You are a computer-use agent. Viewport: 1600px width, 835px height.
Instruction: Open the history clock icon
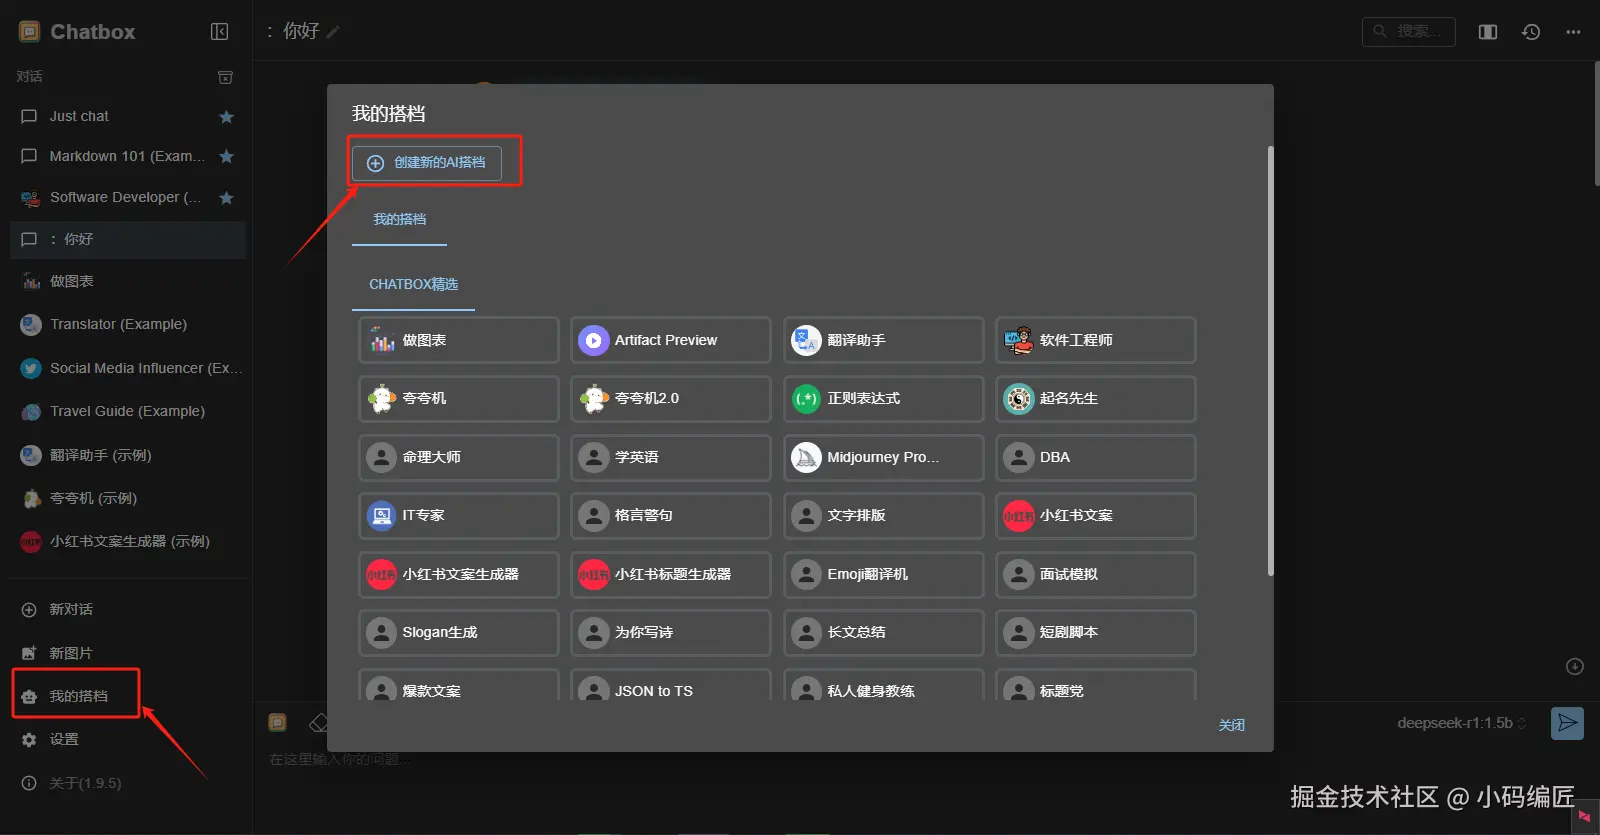[1531, 32]
